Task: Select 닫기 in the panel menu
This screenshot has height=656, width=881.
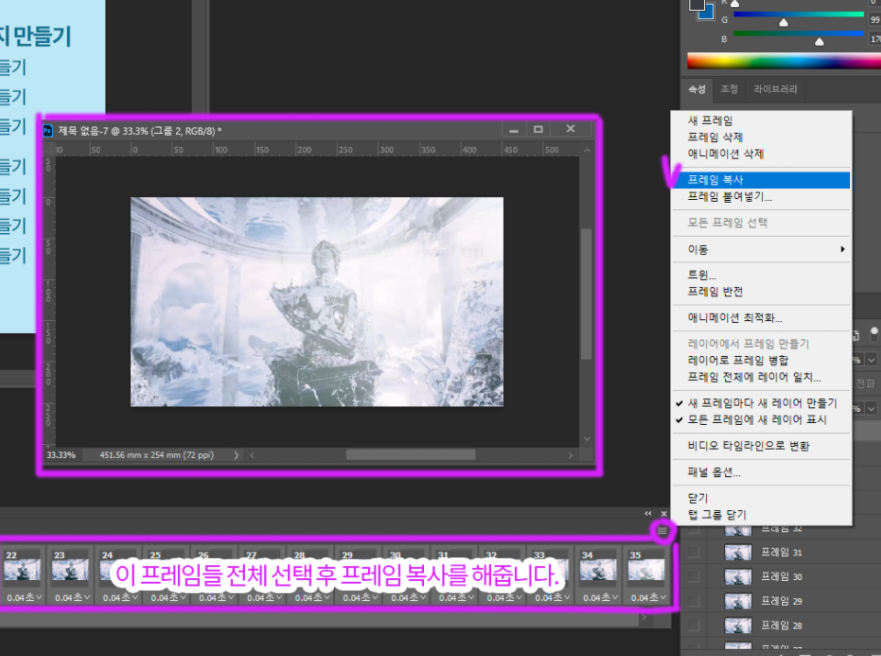Action: coord(698,498)
